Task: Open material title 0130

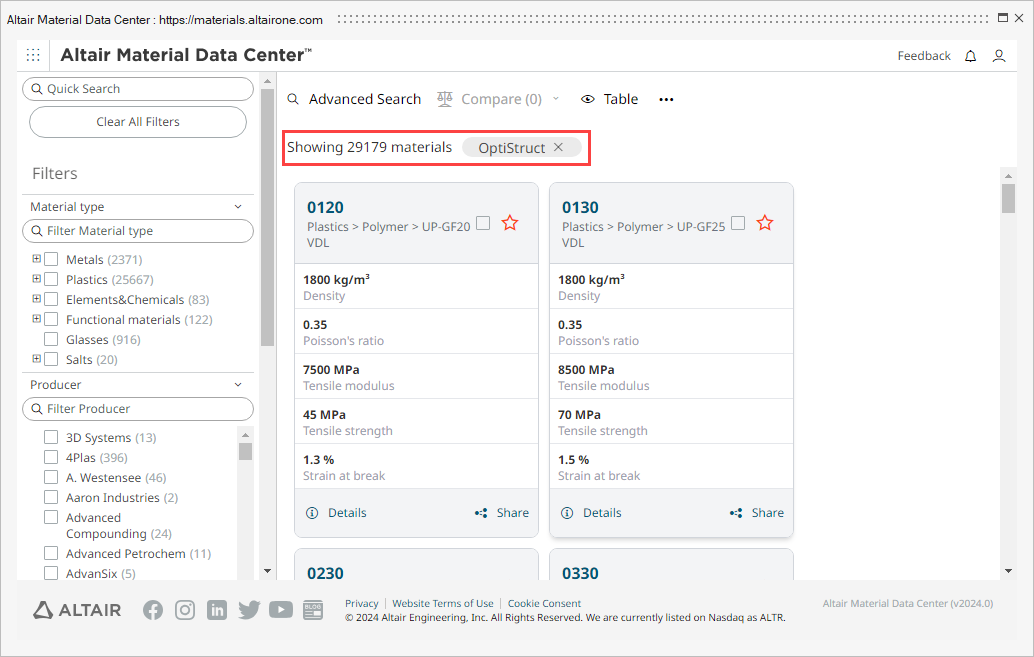Action: (580, 207)
